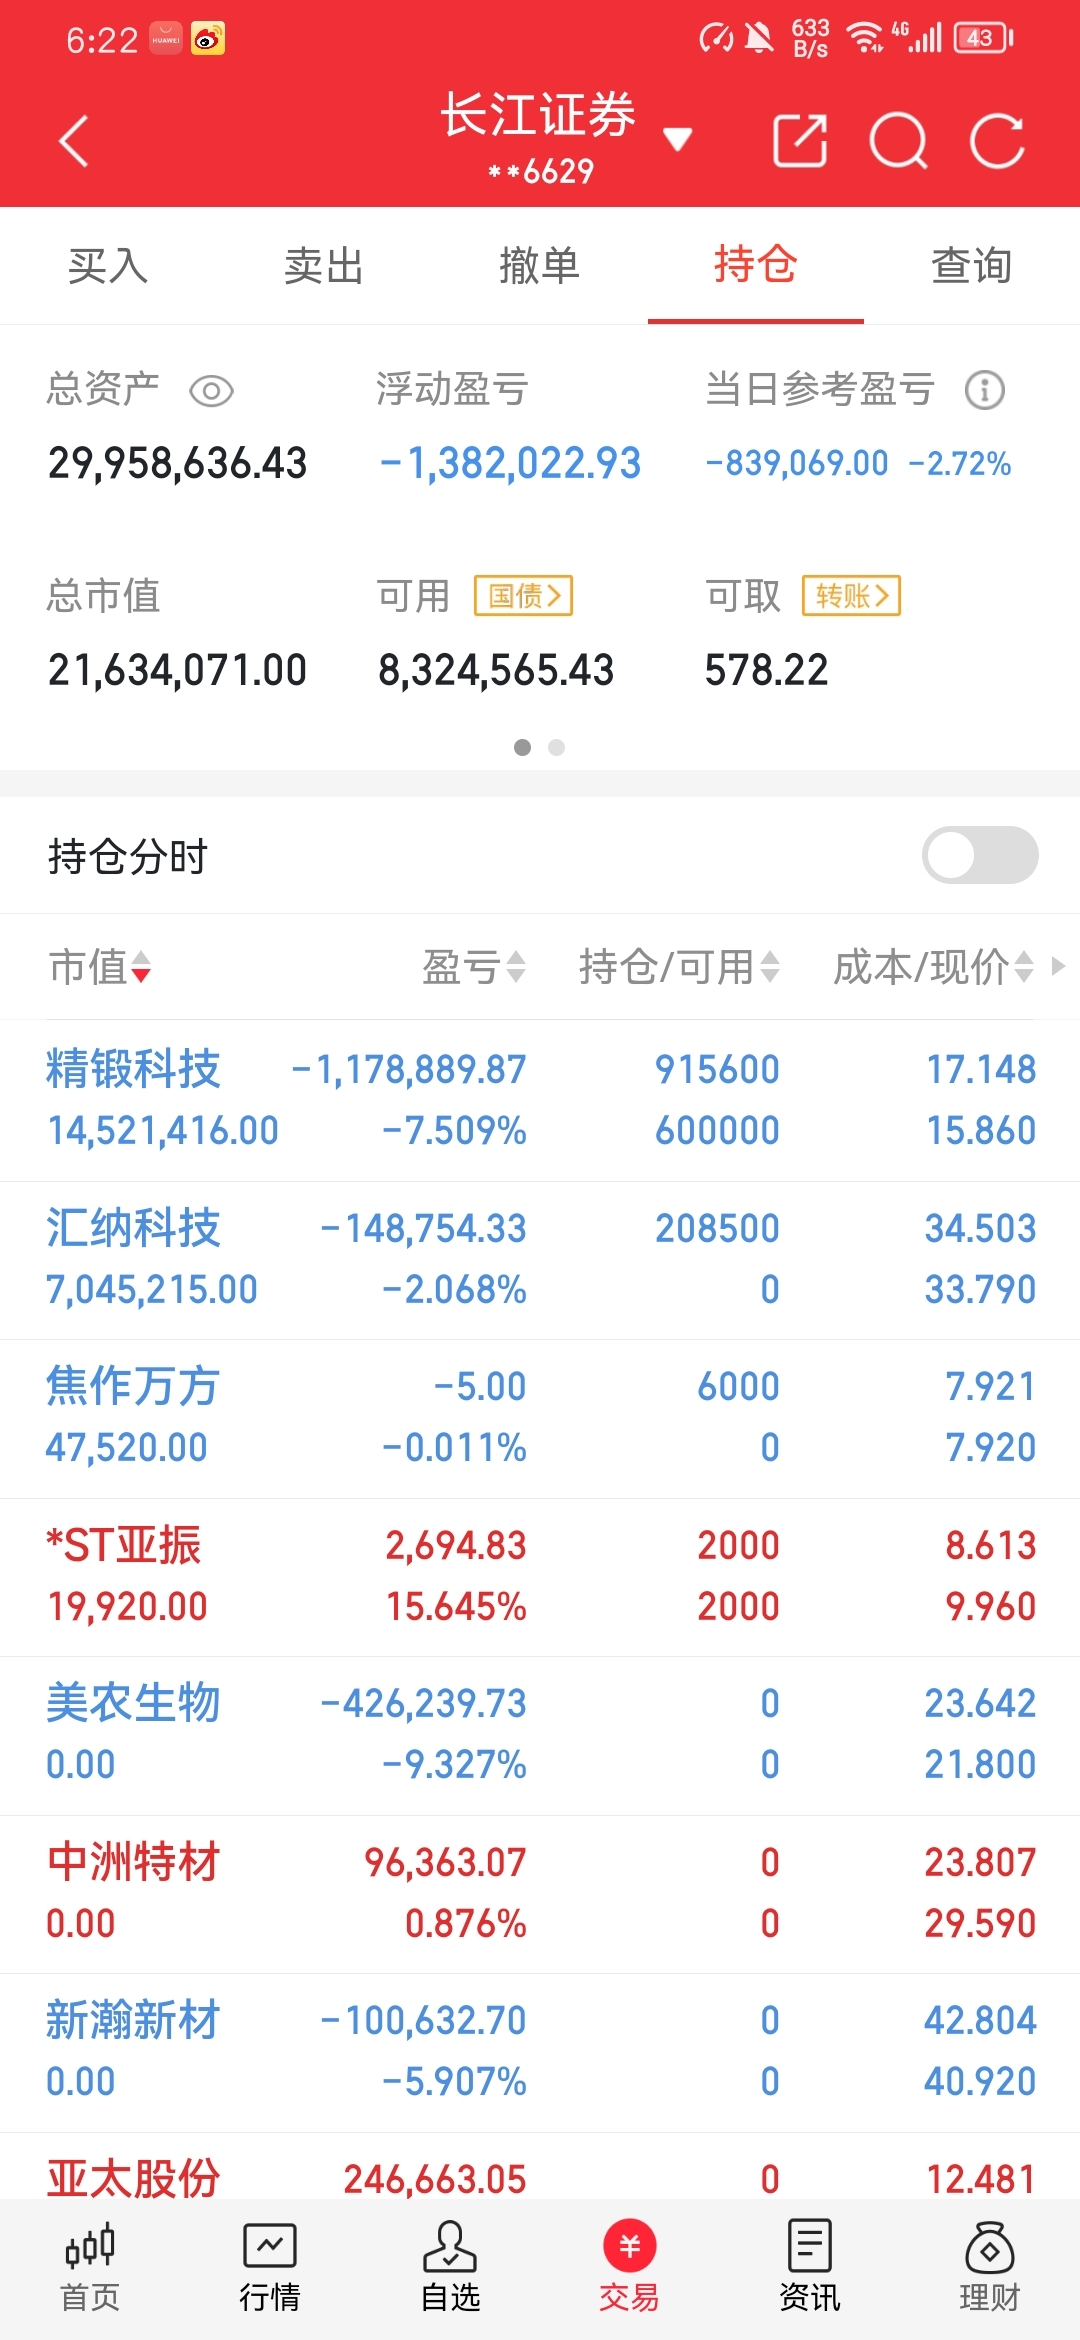Sort by 盈亏 column header
Screen dimensions: 1080x2340
point(473,967)
